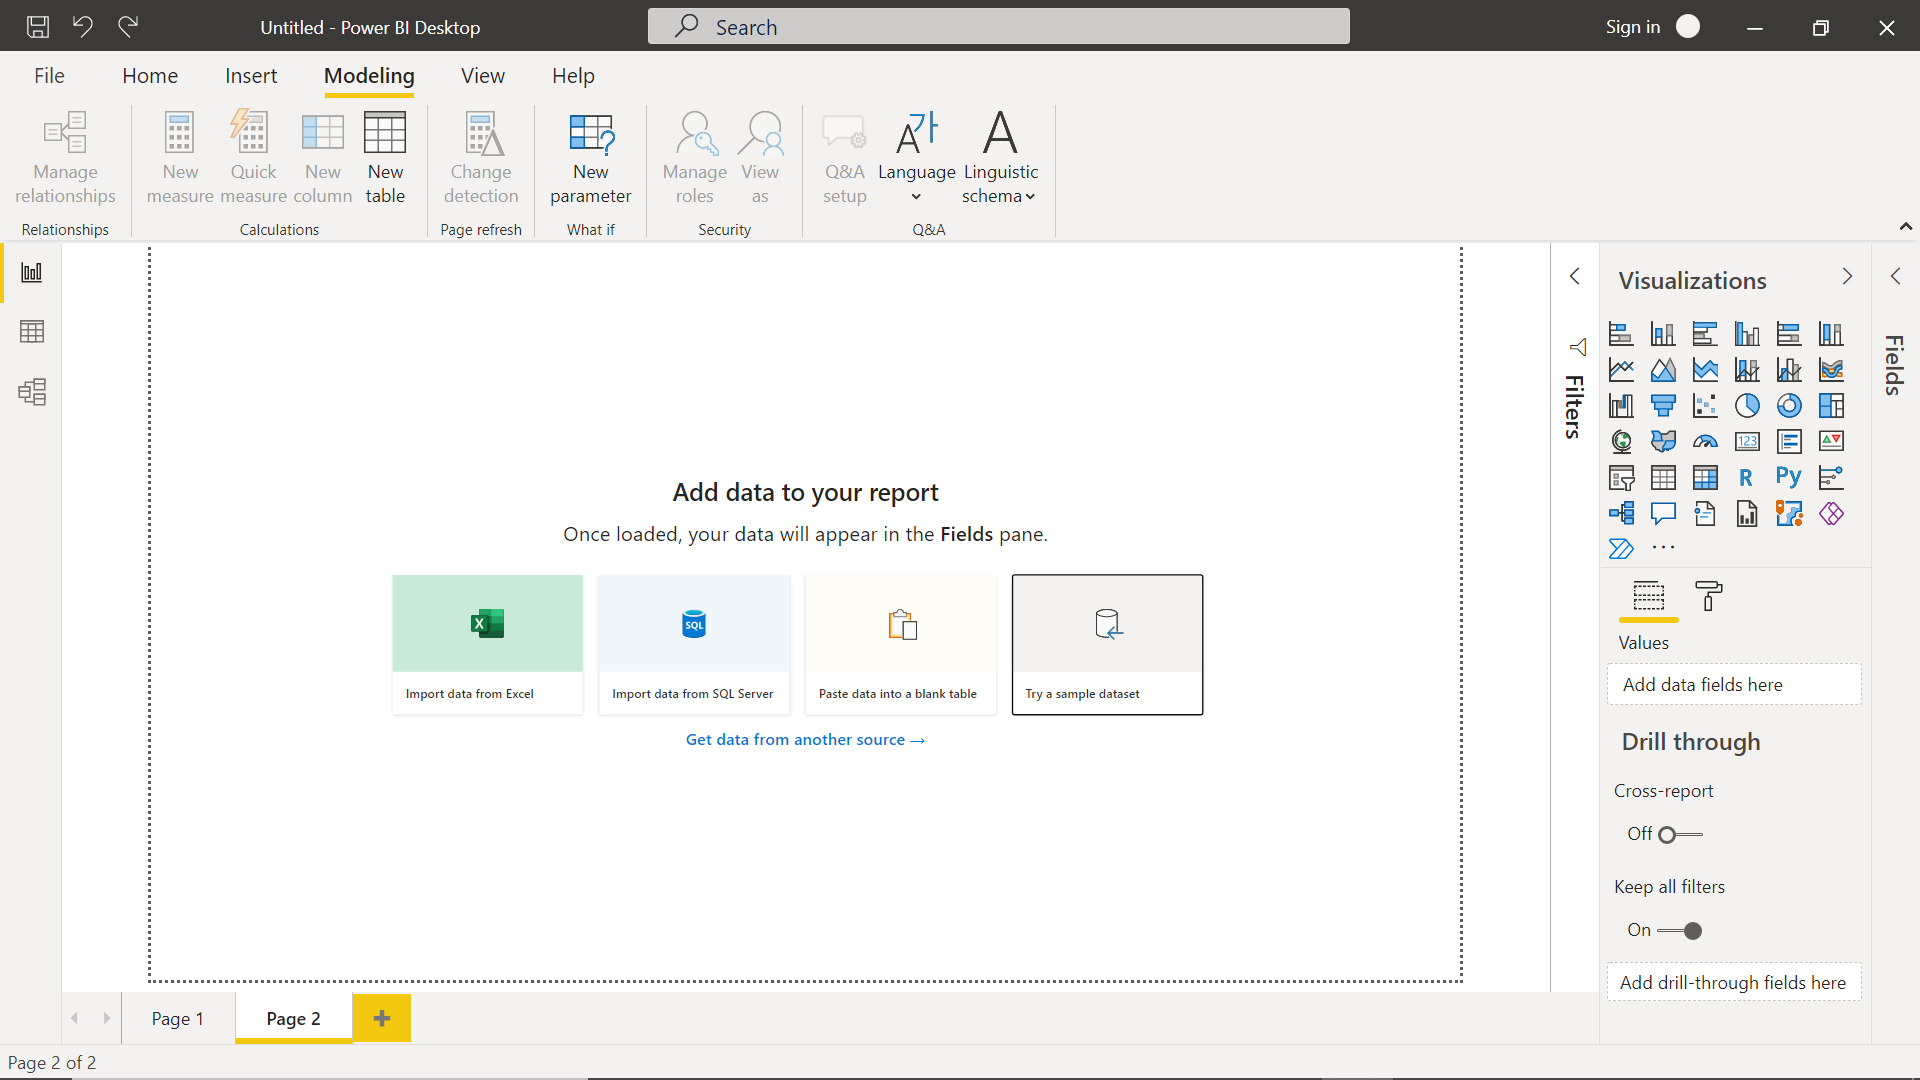Click the Card visualization icon
This screenshot has width=1920, height=1080.
pyautogui.click(x=1746, y=440)
